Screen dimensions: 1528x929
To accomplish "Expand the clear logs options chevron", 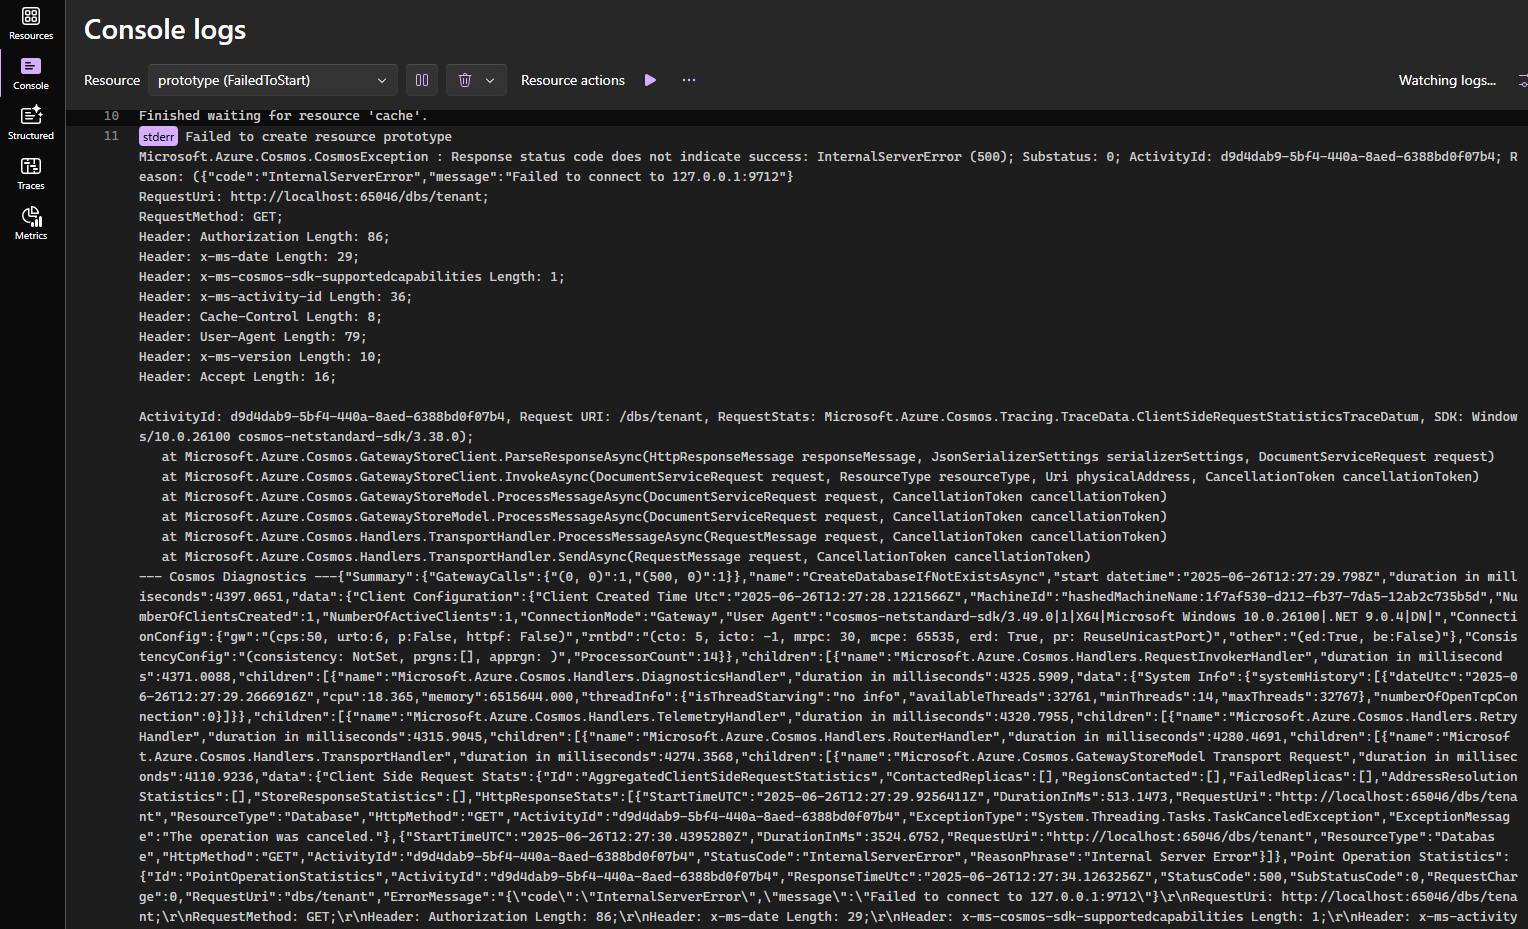I will (490, 80).
